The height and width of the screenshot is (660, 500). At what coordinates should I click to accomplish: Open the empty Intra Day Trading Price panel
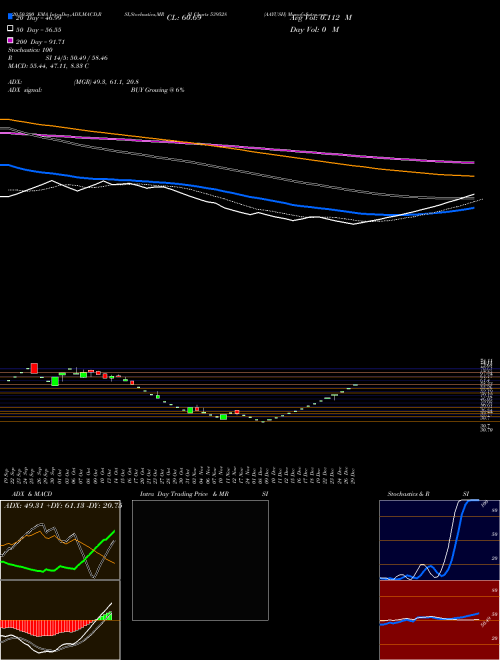[x=200, y=560]
